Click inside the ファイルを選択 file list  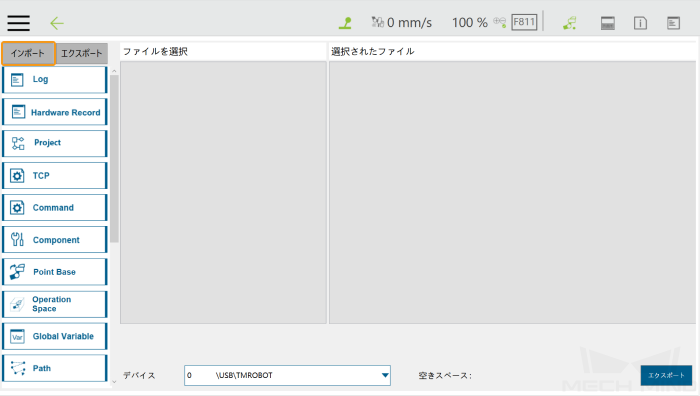223,192
